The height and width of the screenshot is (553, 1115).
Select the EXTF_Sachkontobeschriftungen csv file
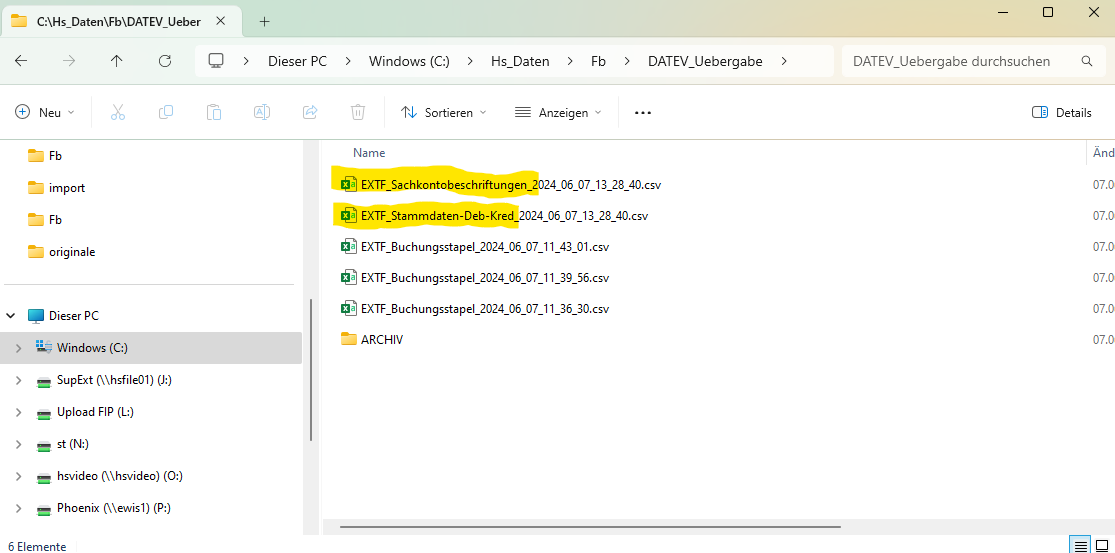coord(510,184)
